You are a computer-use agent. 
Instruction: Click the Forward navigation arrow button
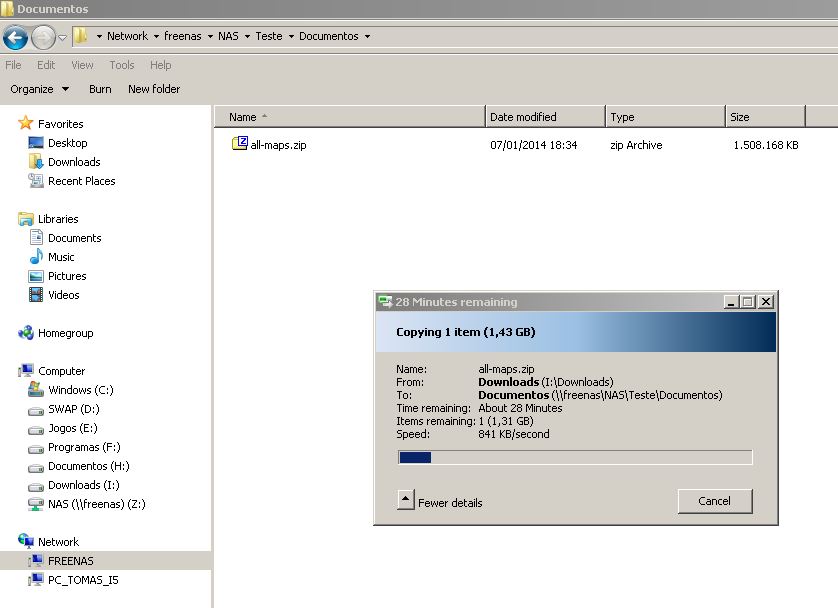point(43,38)
